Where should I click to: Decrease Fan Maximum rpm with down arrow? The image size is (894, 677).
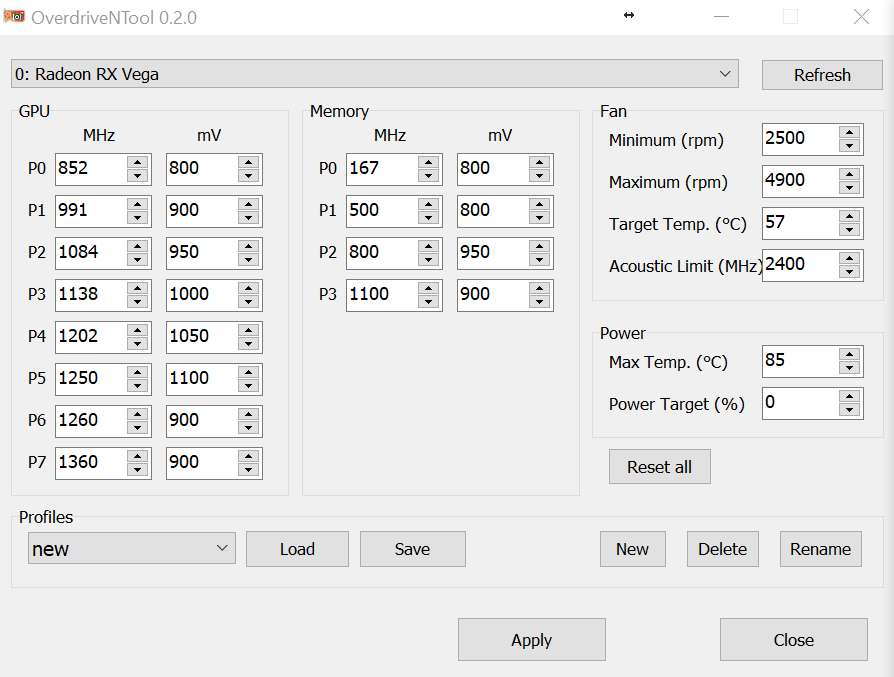click(850, 188)
